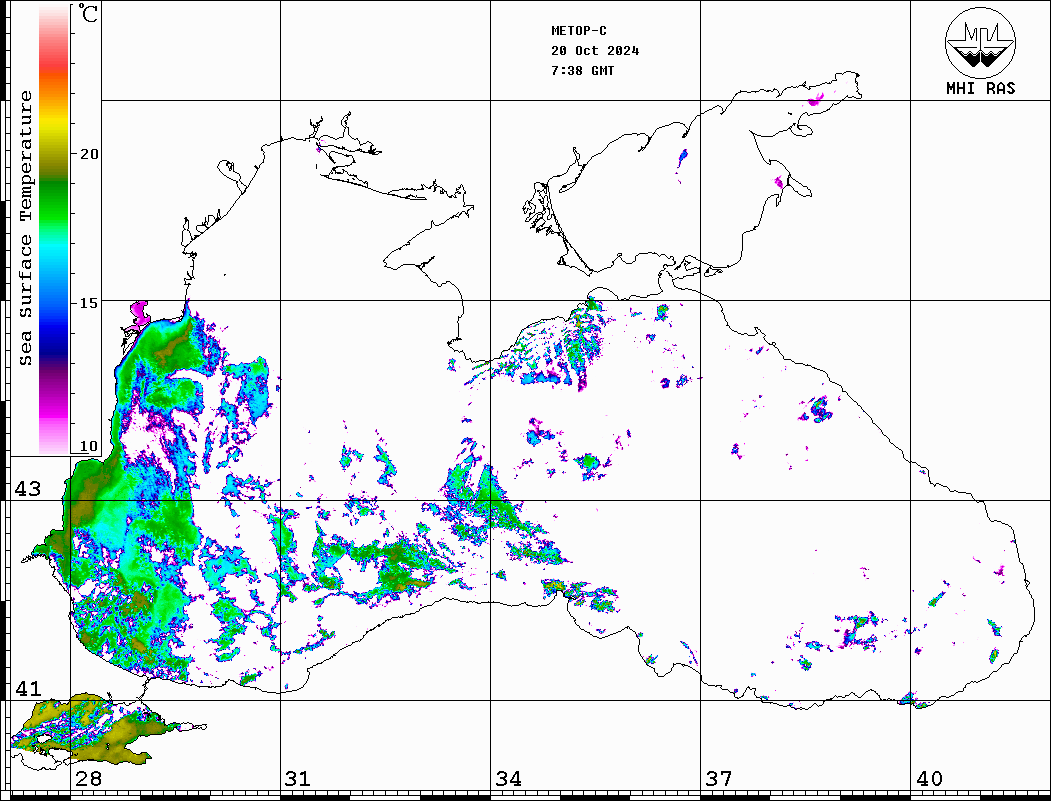Click the latitude label '43'
Viewport: 1051px width, 801px height.
pyautogui.click(x=28, y=489)
